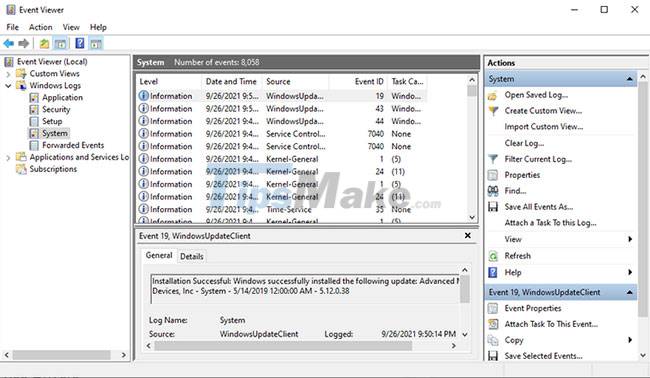Screen dimensions: 650x378
Task: Click the Clear Log action
Action: coord(524,143)
